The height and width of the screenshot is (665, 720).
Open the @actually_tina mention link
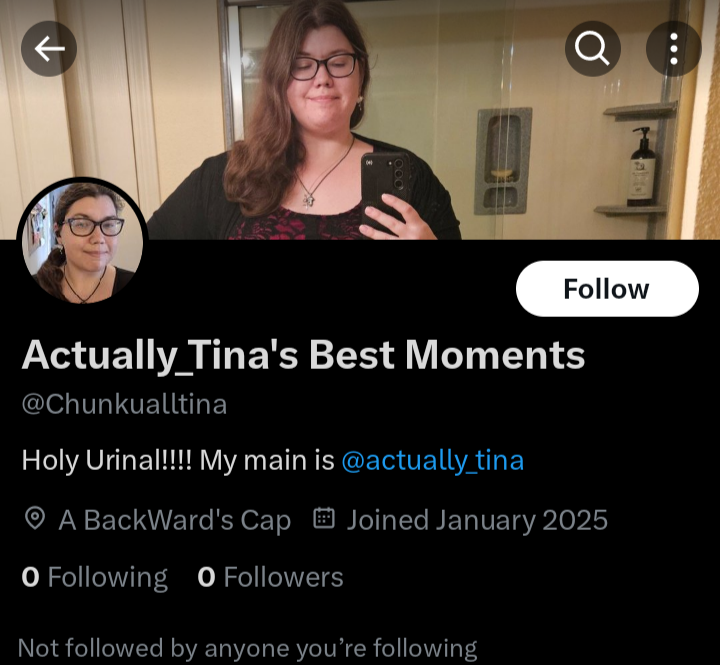pos(433,461)
